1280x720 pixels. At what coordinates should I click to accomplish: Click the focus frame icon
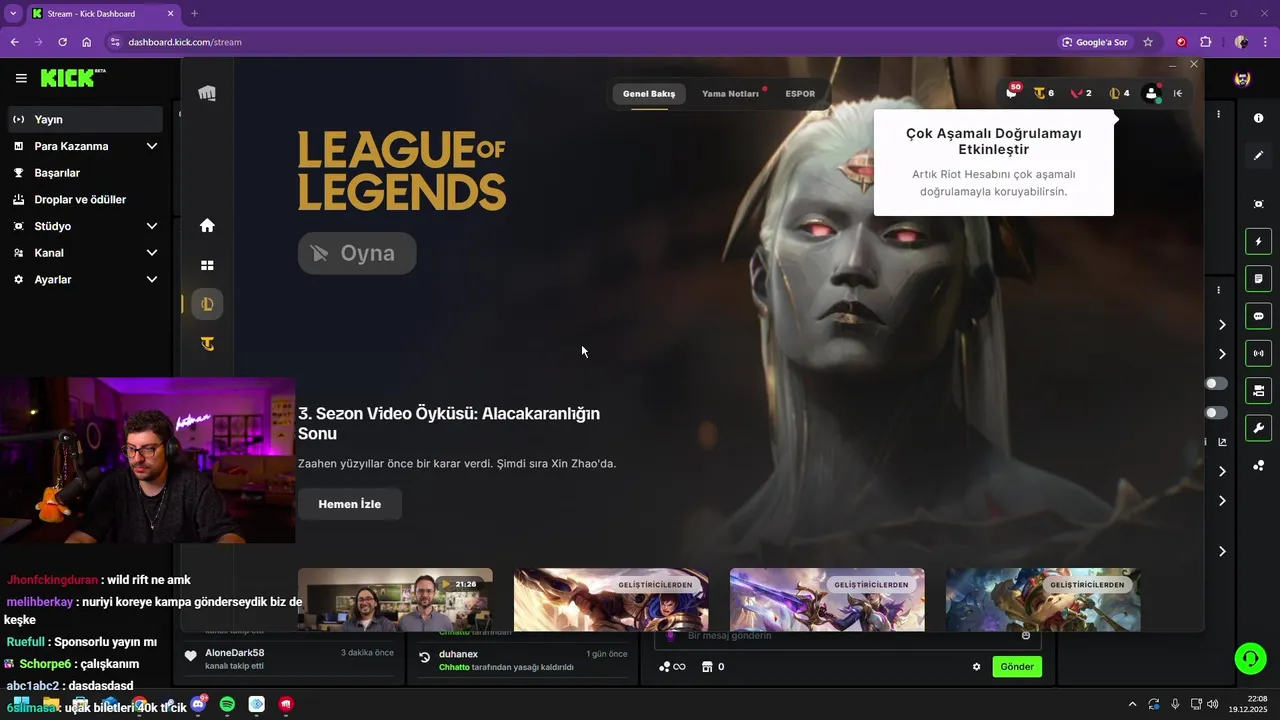click(1258, 204)
